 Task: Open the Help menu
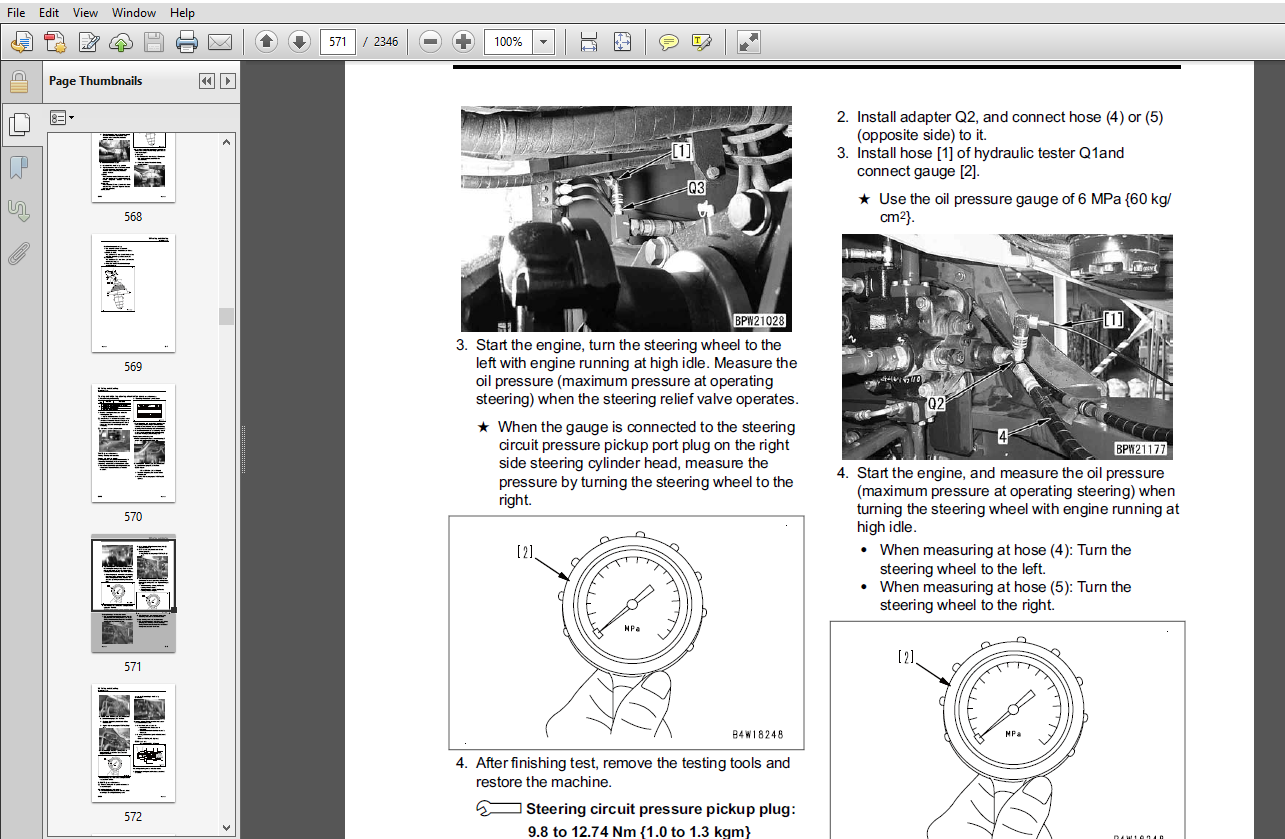(x=182, y=13)
